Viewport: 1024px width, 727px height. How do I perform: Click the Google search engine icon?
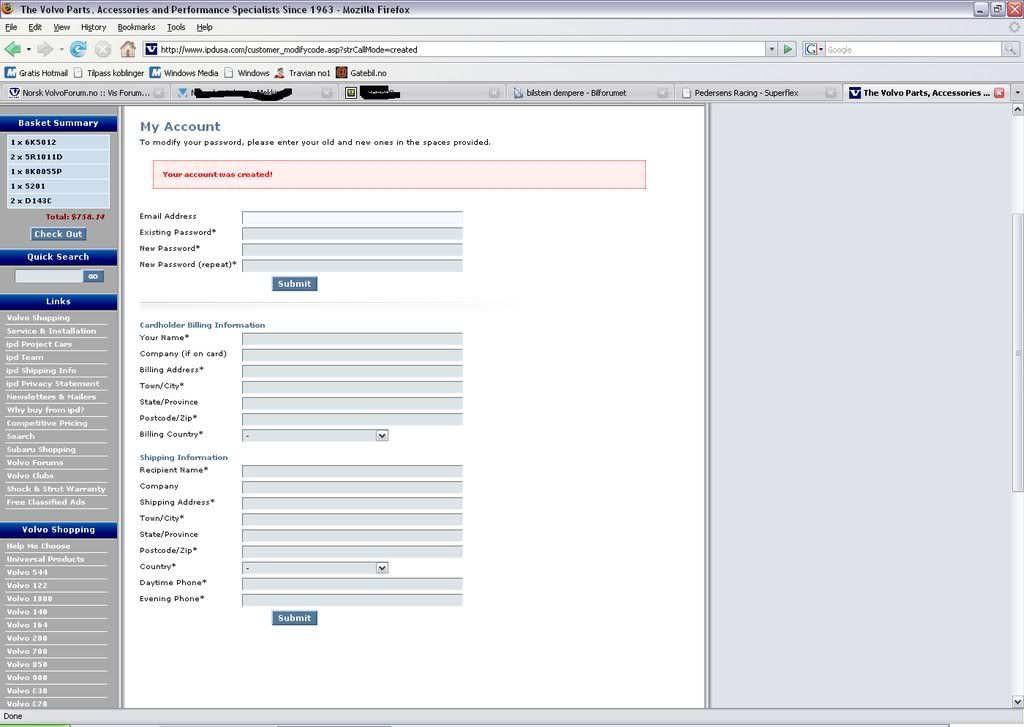pos(812,49)
